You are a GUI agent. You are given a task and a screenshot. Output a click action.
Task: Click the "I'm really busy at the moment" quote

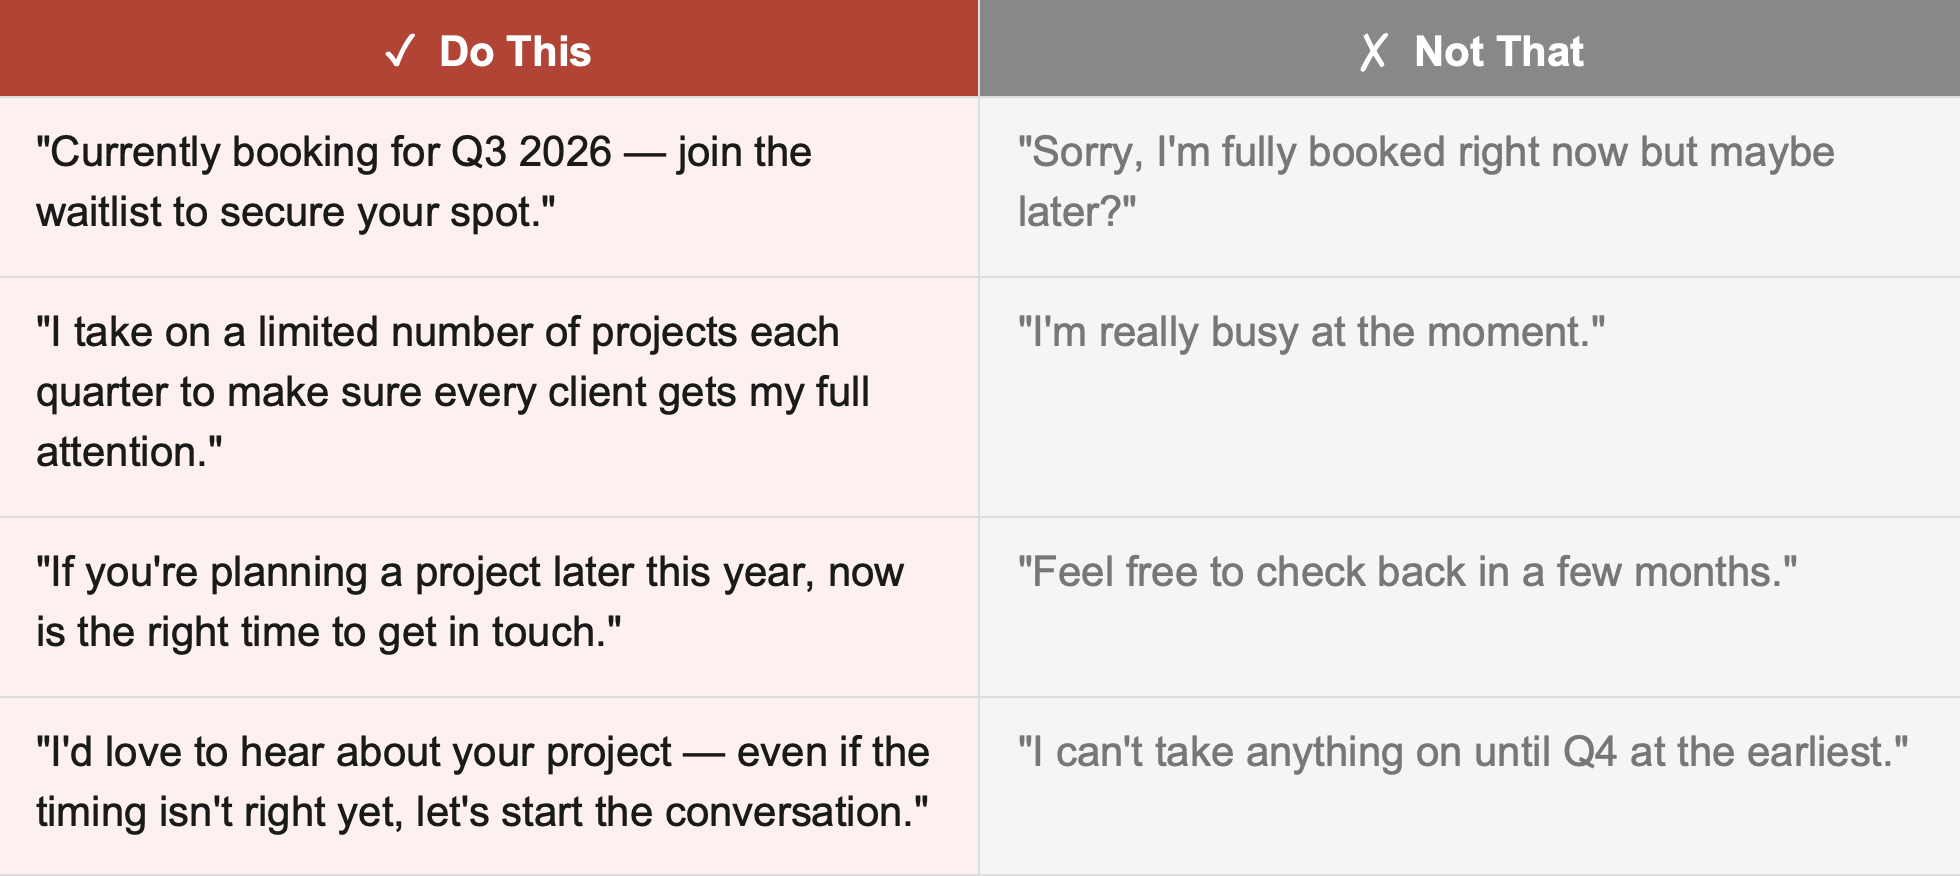(1311, 332)
